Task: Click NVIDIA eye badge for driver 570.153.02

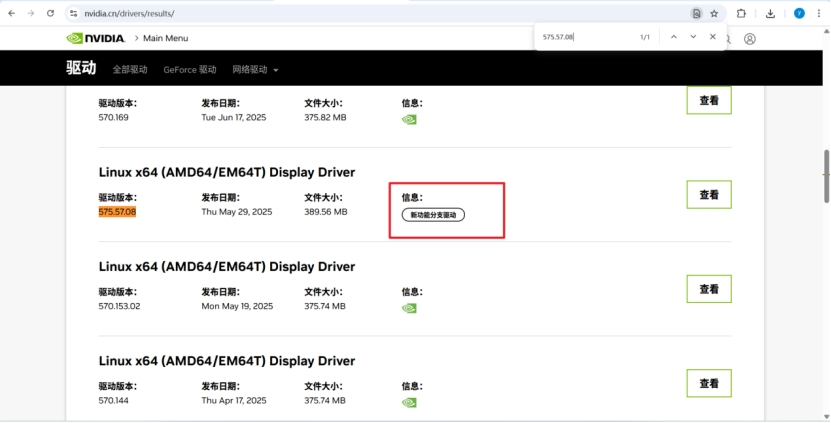Action: [409, 308]
